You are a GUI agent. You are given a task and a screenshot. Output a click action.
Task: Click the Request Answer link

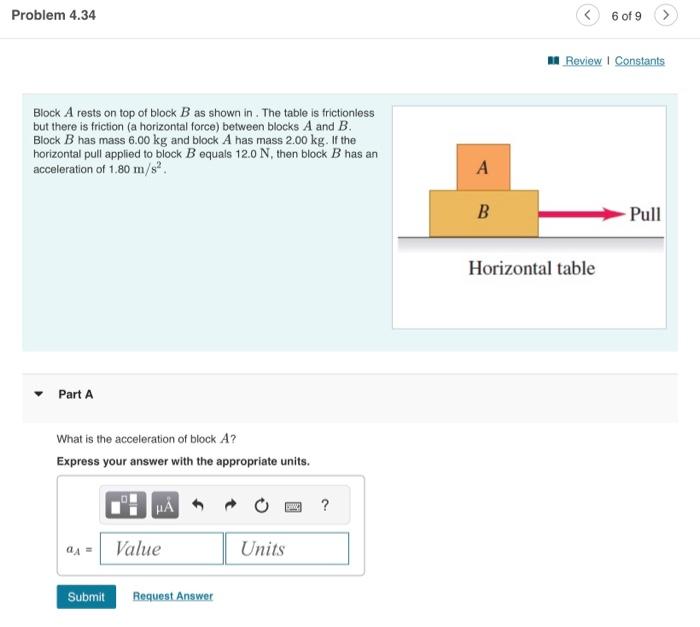pyautogui.click(x=173, y=596)
